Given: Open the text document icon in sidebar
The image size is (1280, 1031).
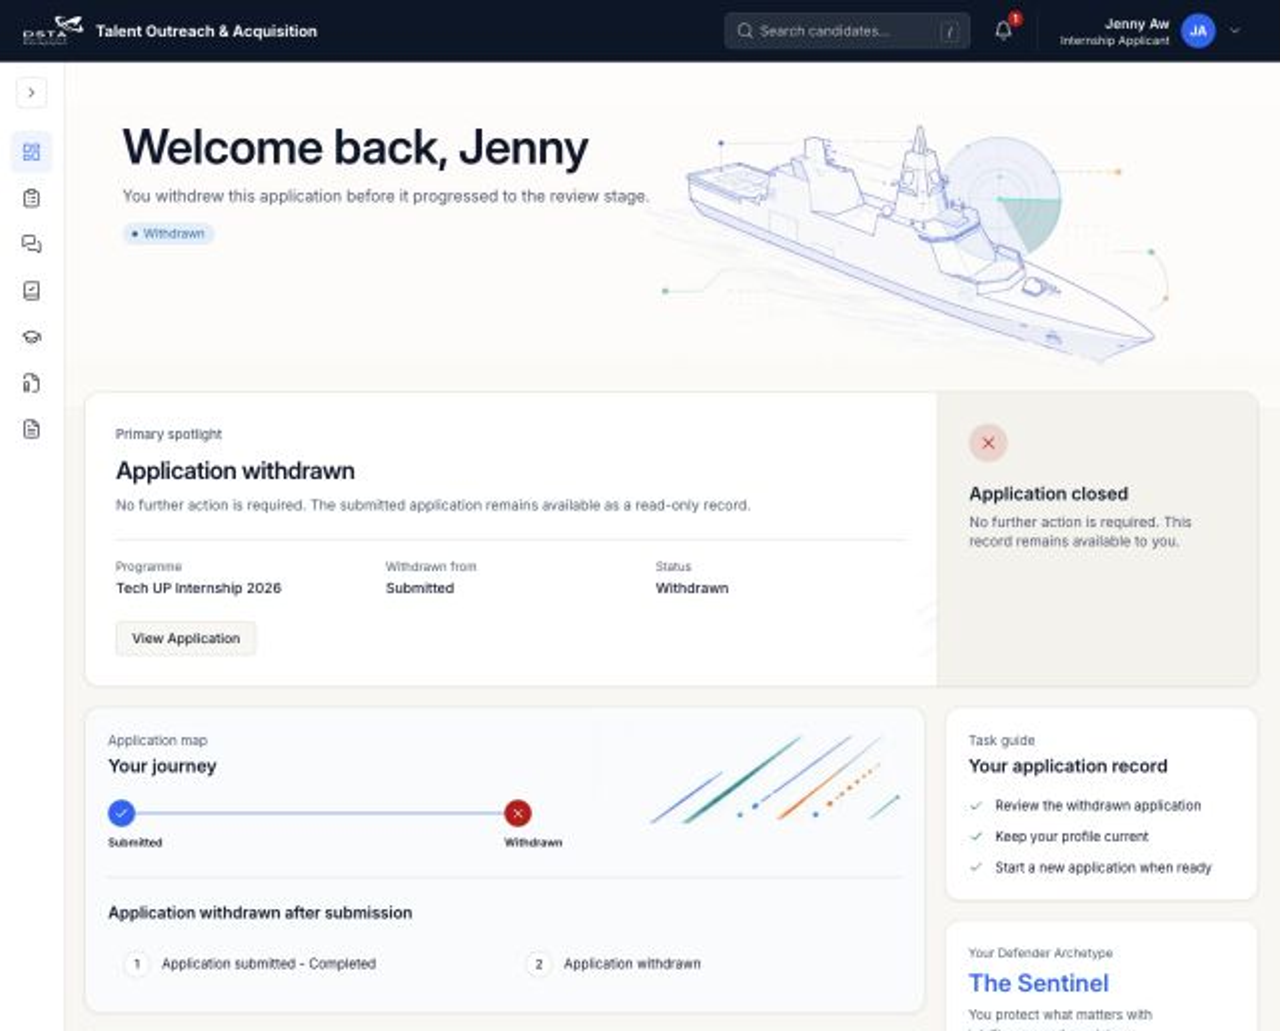Looking at the screenshot, I should (x=32, y=429).
